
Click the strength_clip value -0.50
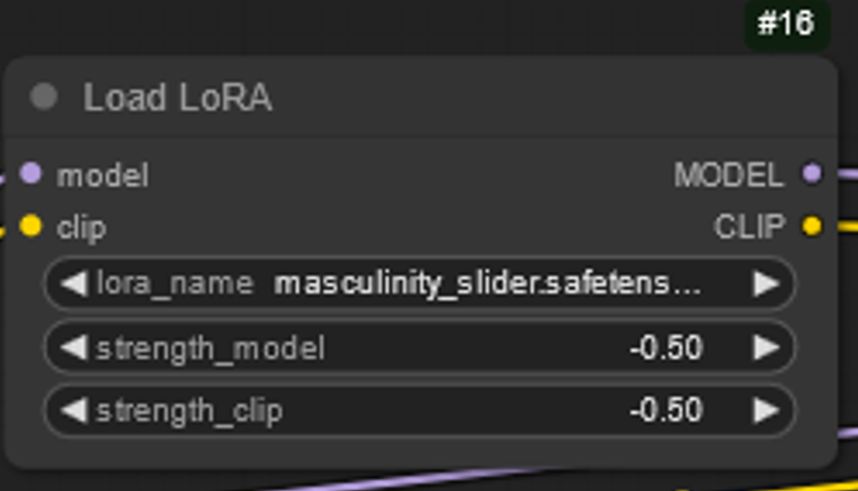tap(666, 410)
